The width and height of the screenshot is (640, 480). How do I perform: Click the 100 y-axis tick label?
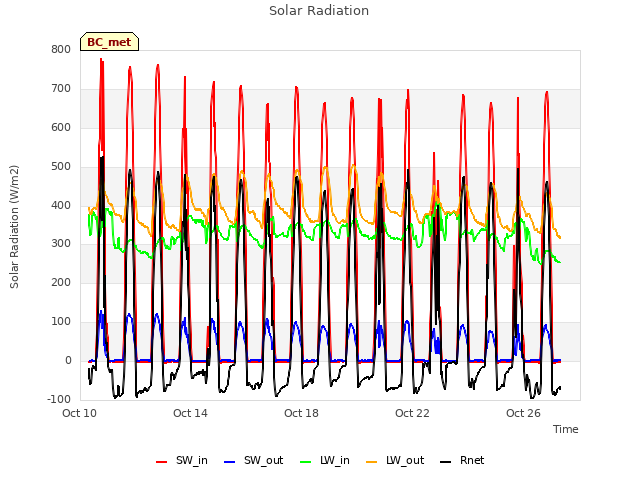61,322
